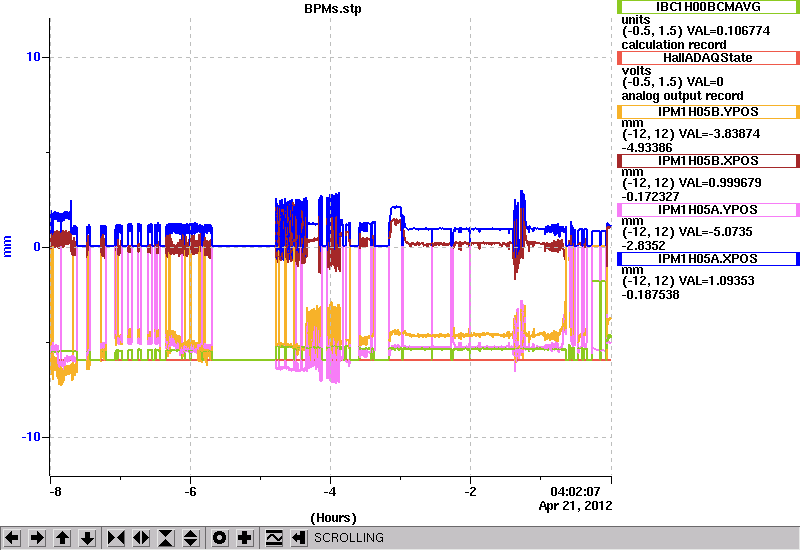Click the VAL=0.999679 readout
Image resolution: width=800 pixels, height=550 pixels.
pos(724,183)
